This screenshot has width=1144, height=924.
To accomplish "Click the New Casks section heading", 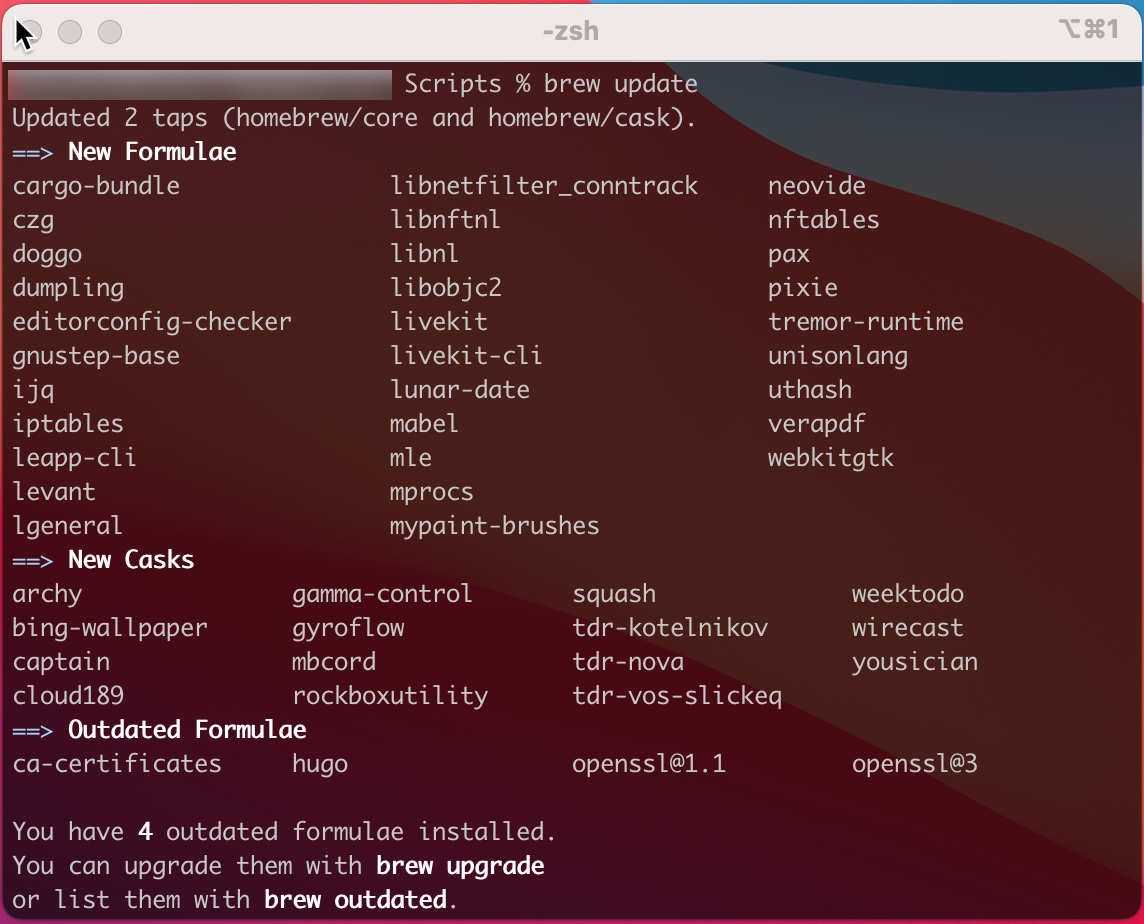I will coord(131,560).
